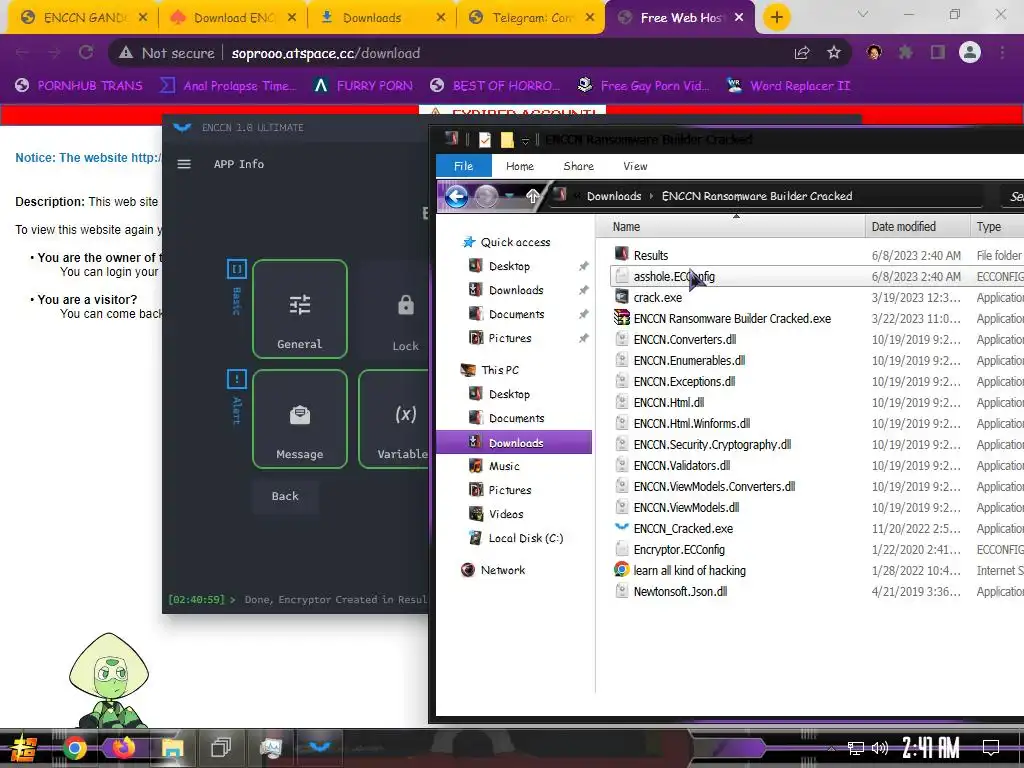Click the Explorer search box
The image size is (1024, 768).
click(1011, 196)
